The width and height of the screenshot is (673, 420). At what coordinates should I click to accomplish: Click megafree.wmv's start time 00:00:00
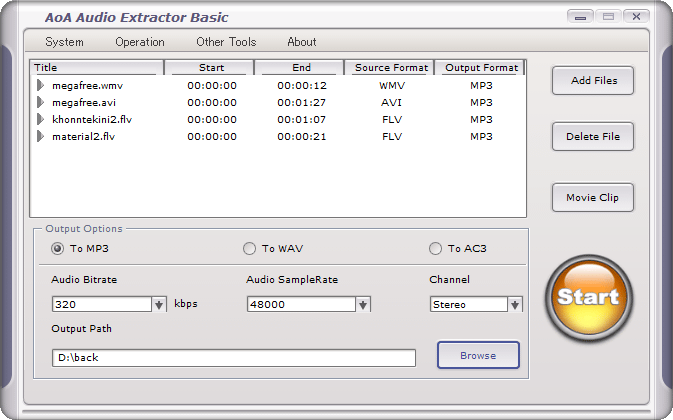212,86
